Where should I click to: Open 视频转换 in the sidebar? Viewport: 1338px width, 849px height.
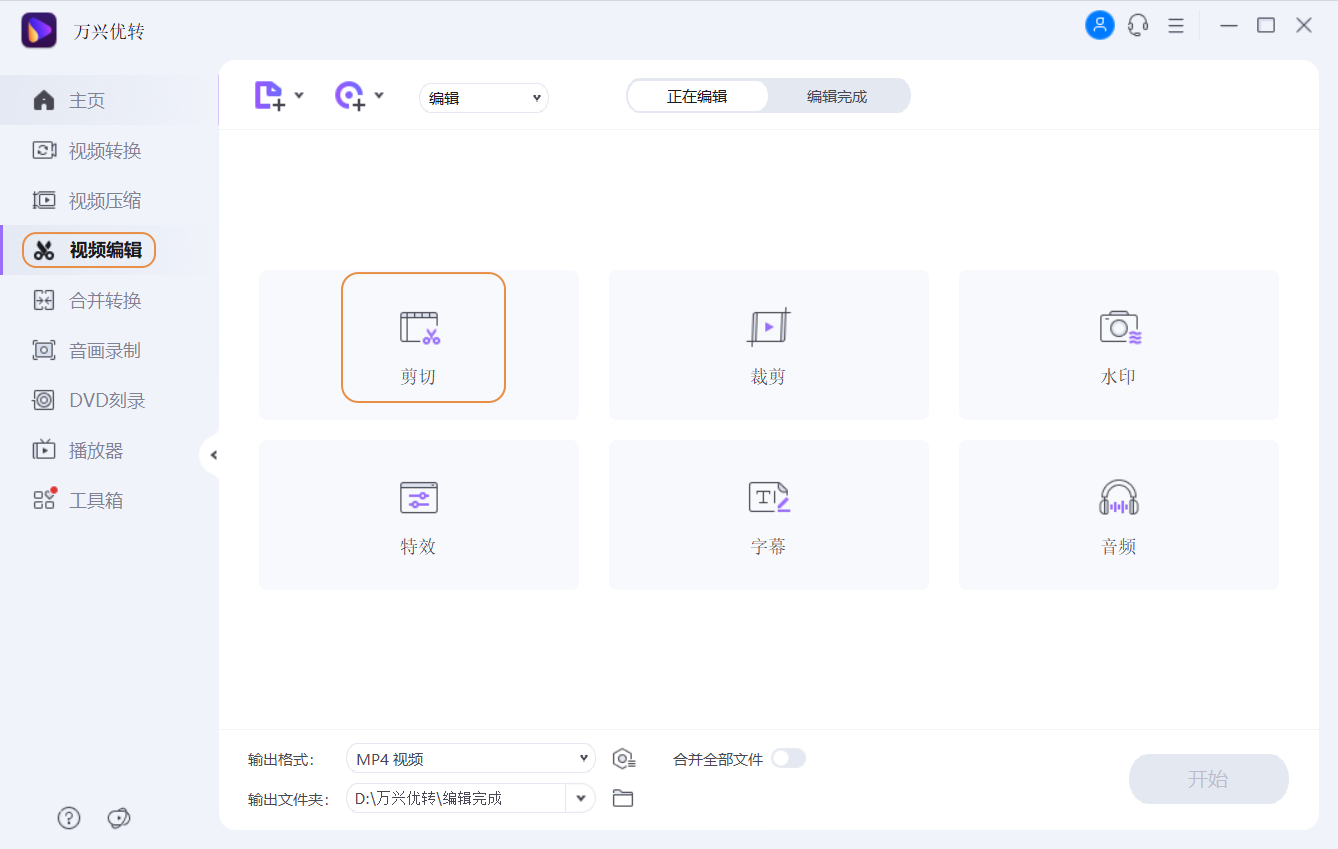click(x=109, y=151)
